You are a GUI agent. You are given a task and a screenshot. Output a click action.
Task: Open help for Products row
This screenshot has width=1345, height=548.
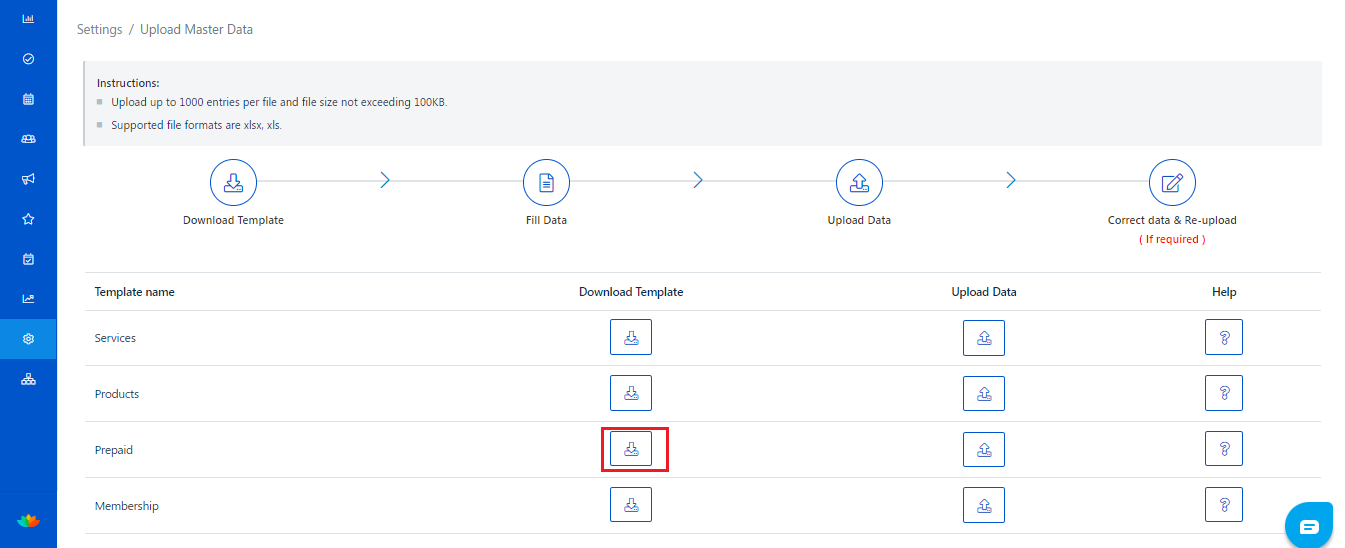[x=1224, y=393]
